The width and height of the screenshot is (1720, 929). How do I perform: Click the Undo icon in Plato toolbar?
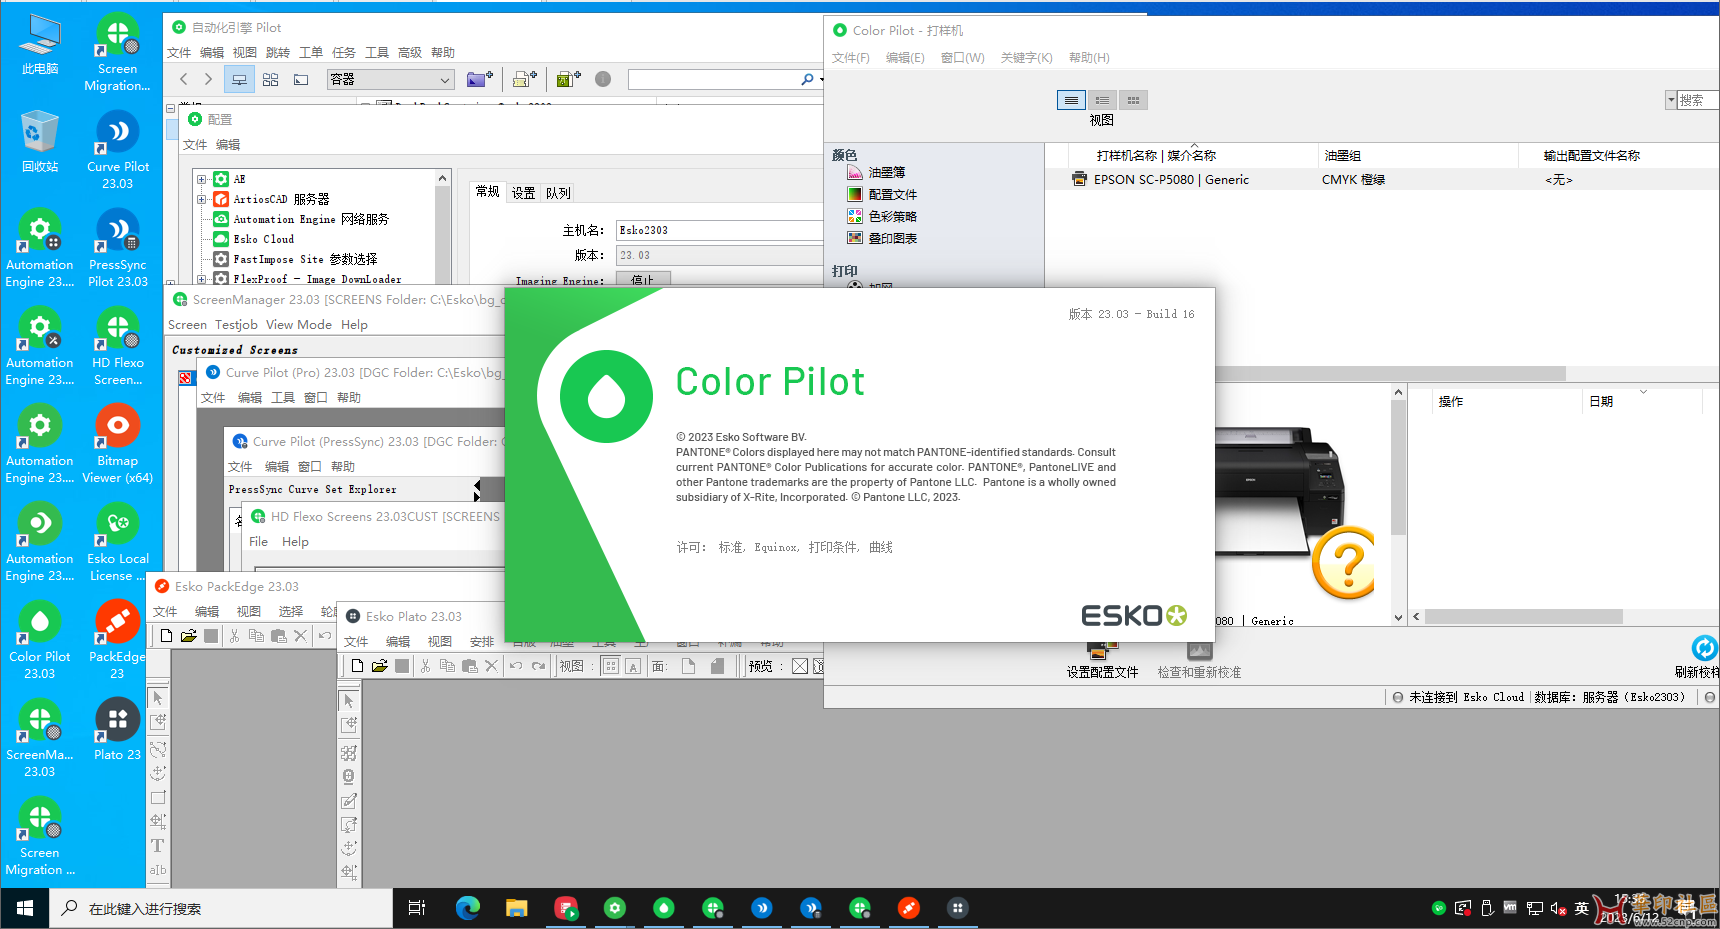pyautogui.click(x=516, y=666)
